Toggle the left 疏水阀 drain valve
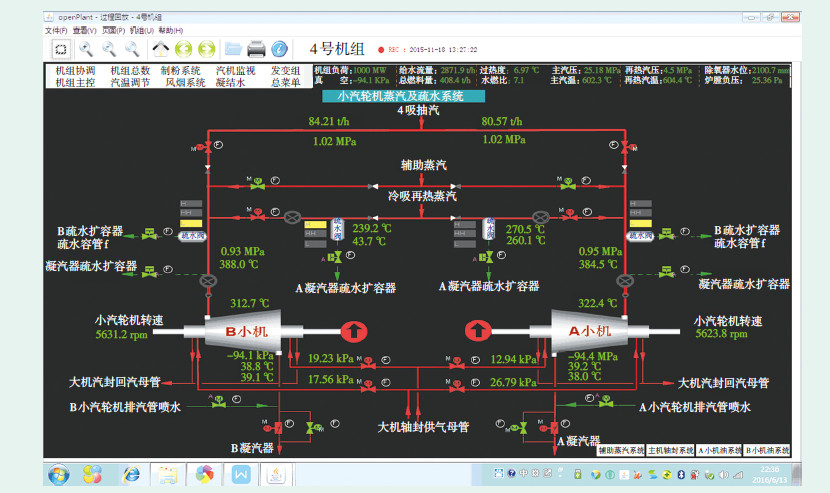The width and height of the screenshot is (830, 493). [191, 237]
